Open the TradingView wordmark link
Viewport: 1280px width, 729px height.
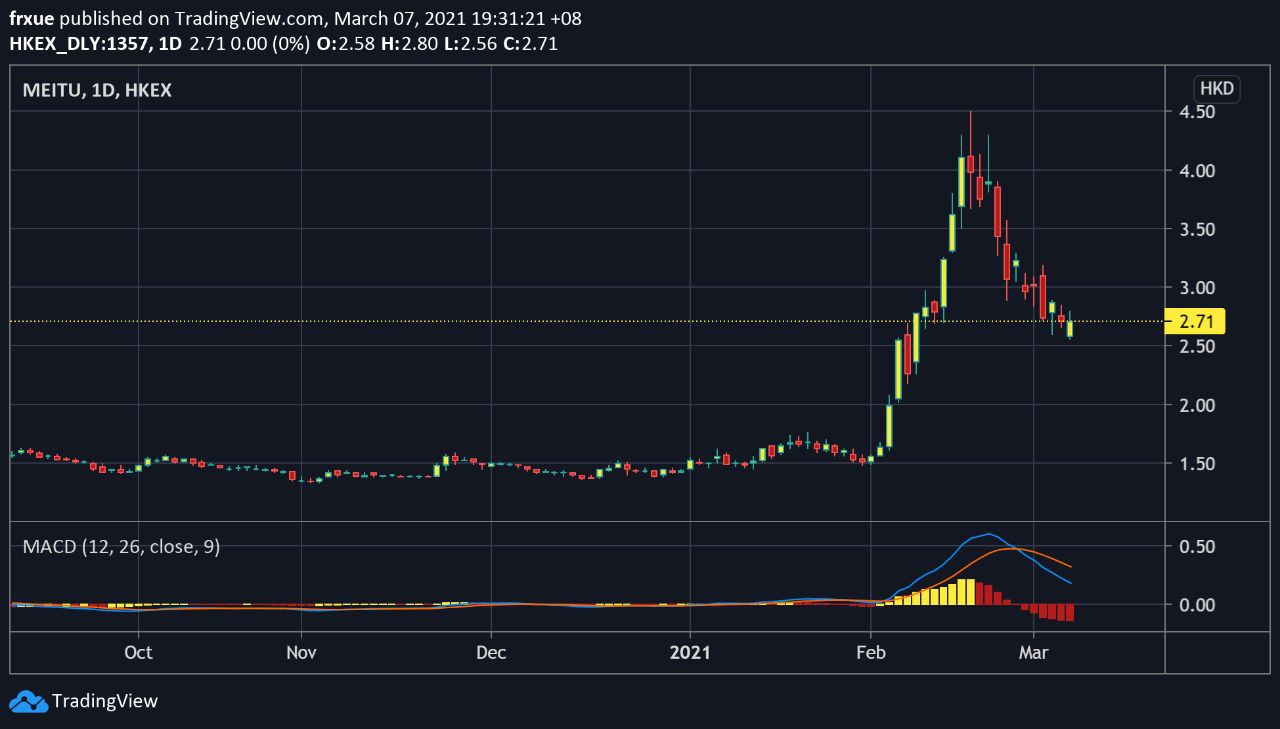coord(105,701)
